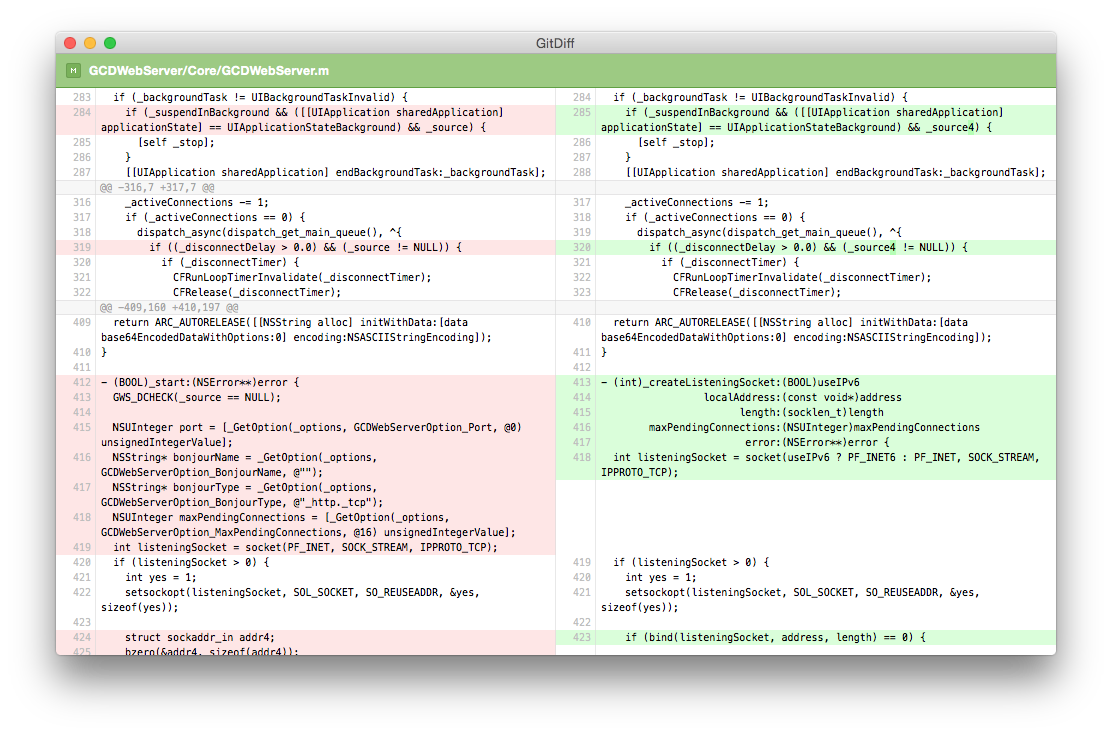The image size is (1112, 735).
Task: Click the GCDWebServer/Core/GCDWebServer.m file path header
Action: point(209,71)
